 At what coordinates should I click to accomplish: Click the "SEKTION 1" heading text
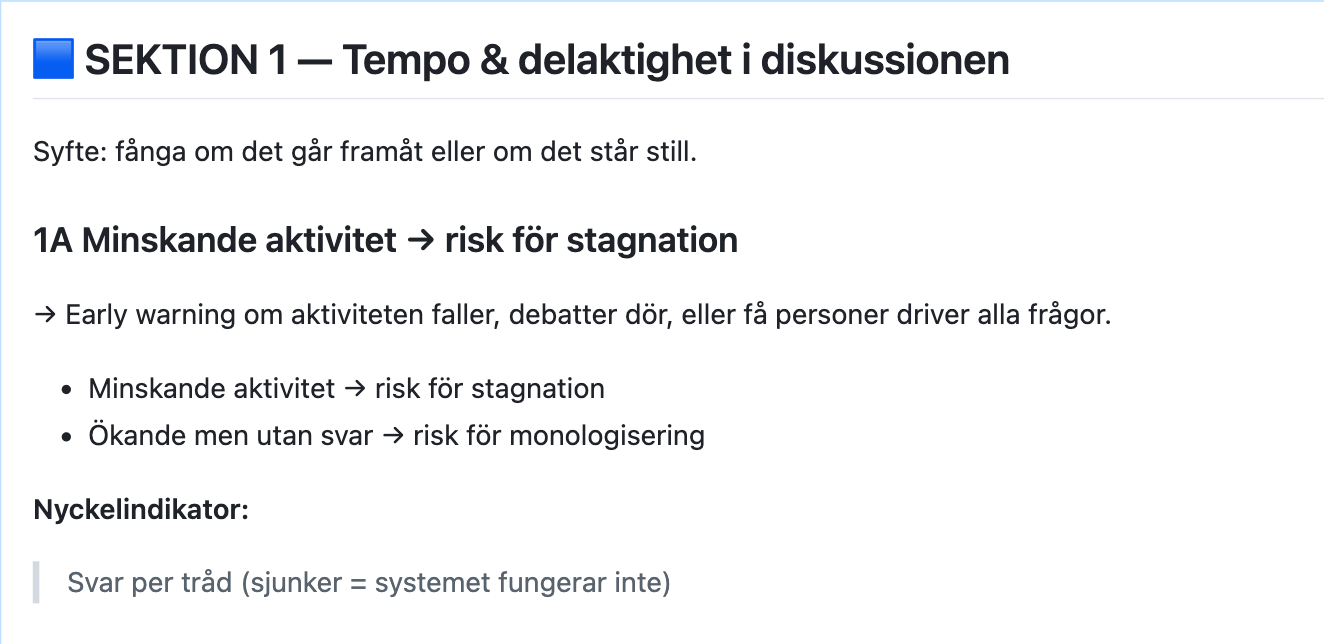point(185,61)
